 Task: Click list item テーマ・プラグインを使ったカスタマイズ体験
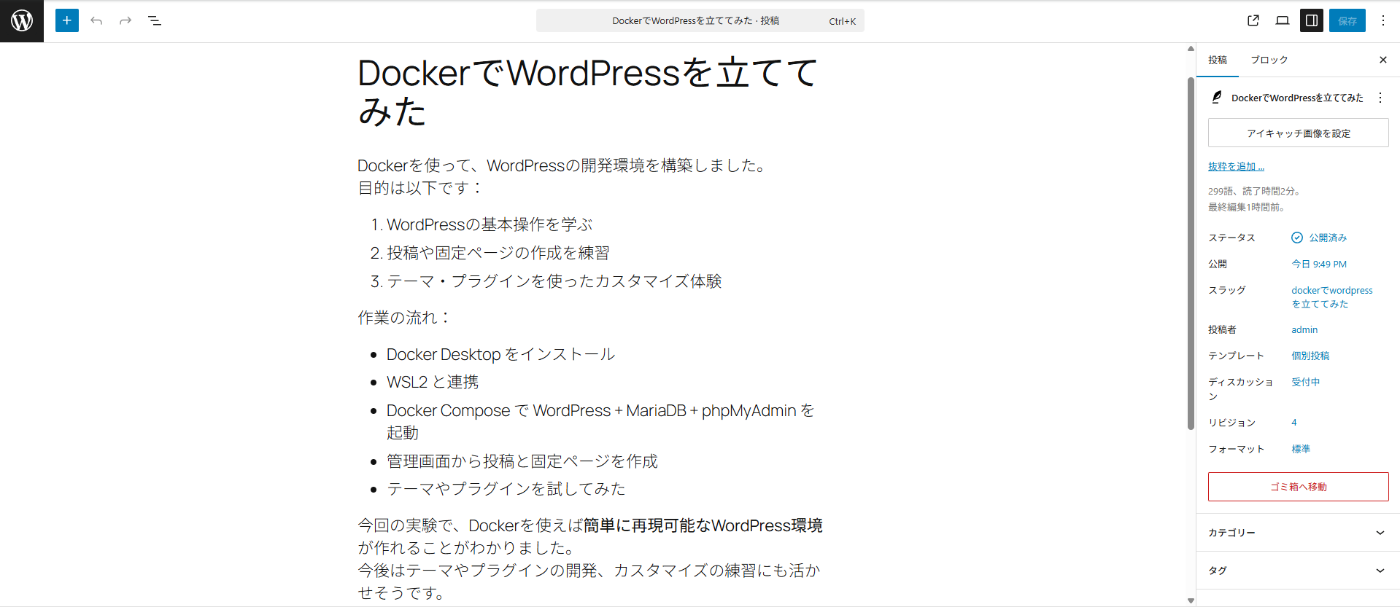click(554, 281)
